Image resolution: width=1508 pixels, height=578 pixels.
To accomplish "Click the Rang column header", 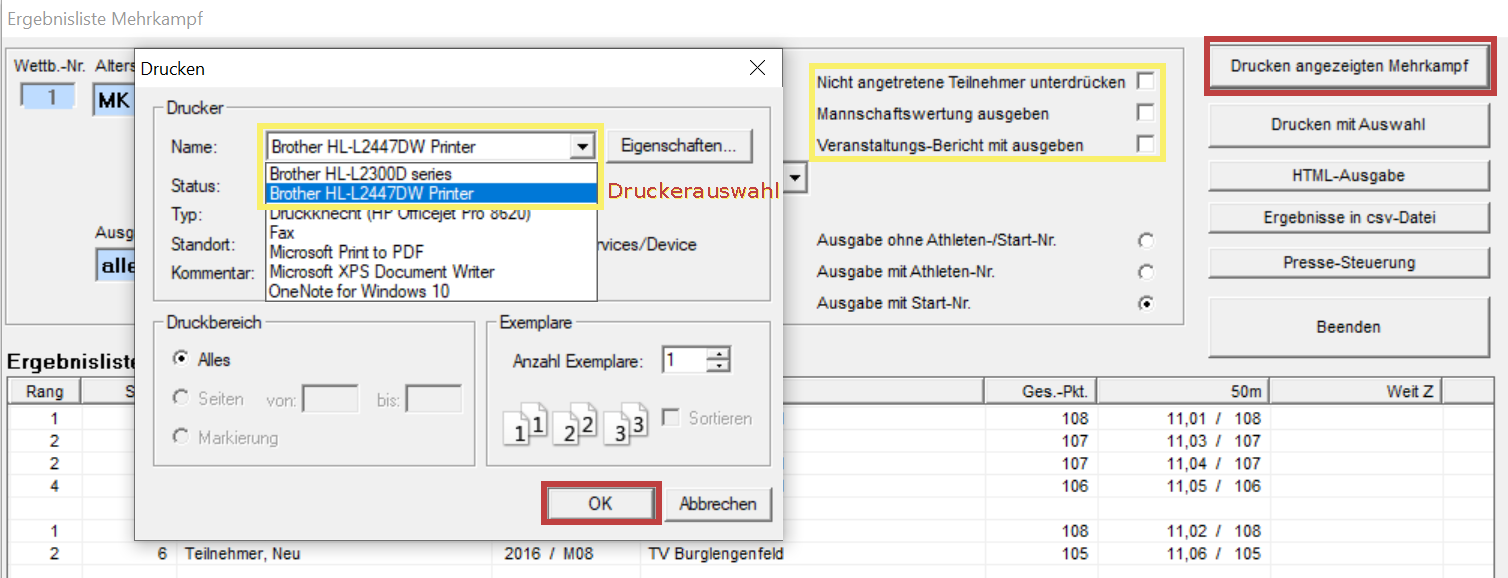I will pos(44,391).
